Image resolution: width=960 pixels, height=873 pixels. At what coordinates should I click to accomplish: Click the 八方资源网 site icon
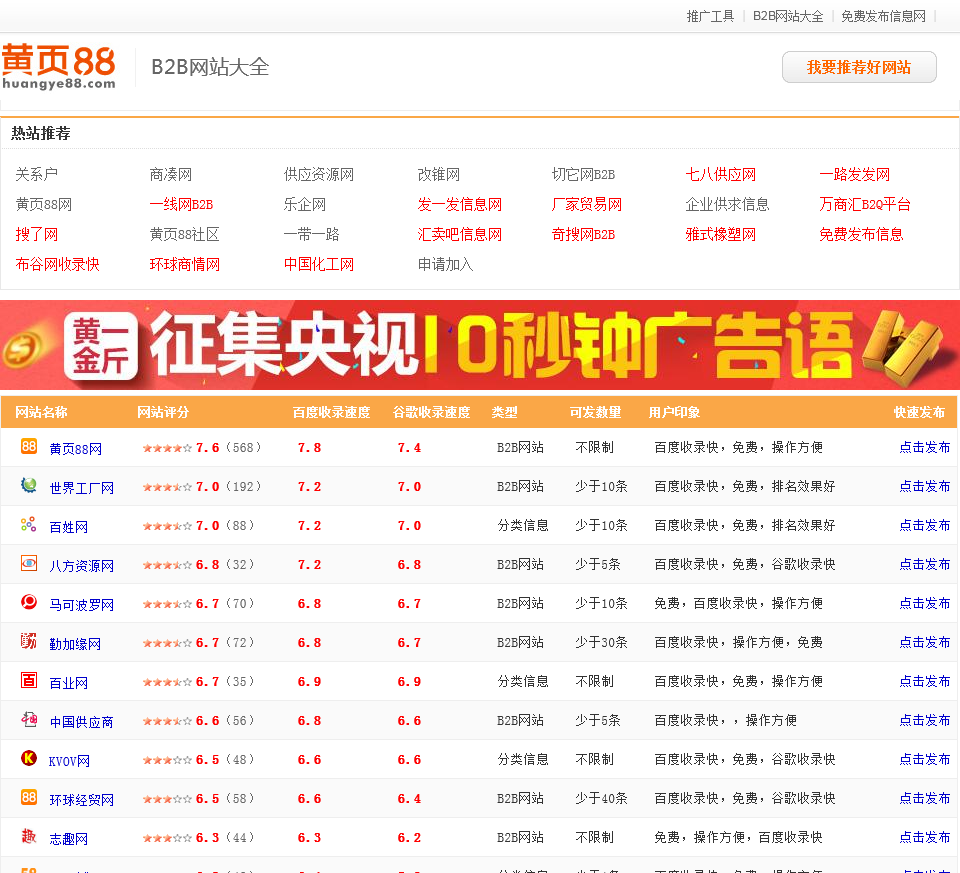pyautogui.click(x=29, y=563)
